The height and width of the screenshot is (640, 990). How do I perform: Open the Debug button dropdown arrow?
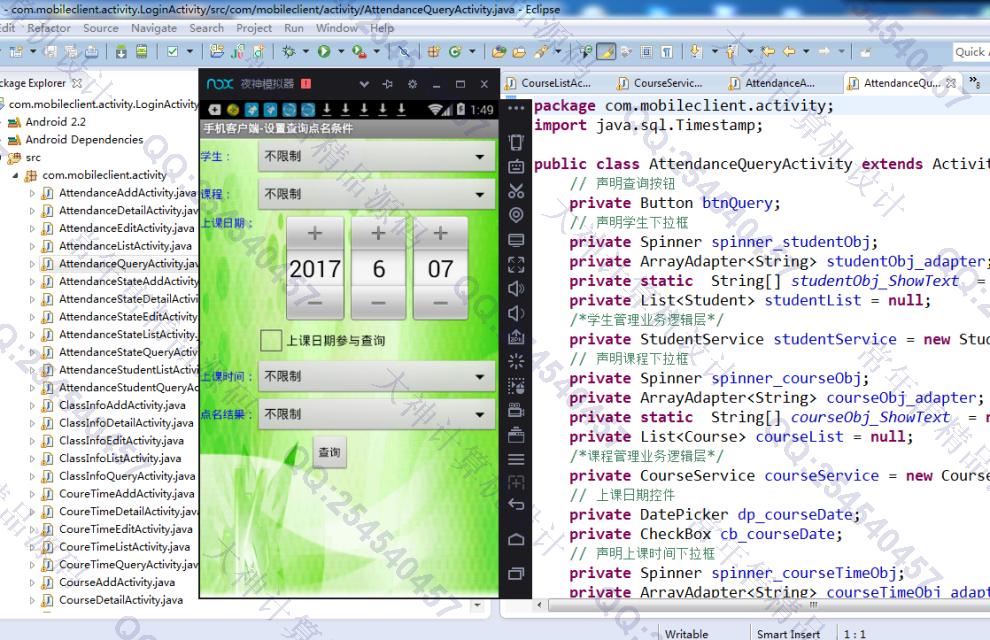(x=306, y=51)
